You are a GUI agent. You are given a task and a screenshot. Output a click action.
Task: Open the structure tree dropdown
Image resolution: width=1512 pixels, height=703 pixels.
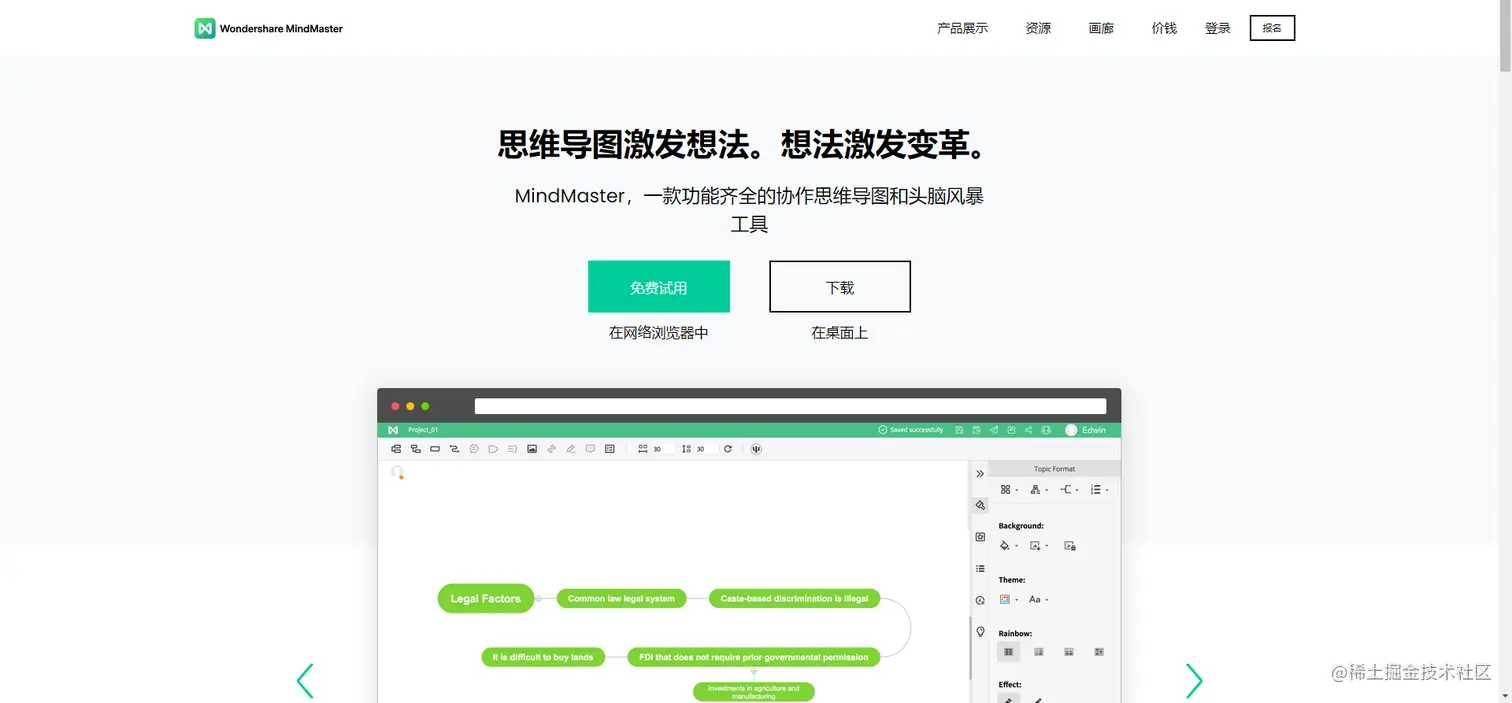(1040, 490)
